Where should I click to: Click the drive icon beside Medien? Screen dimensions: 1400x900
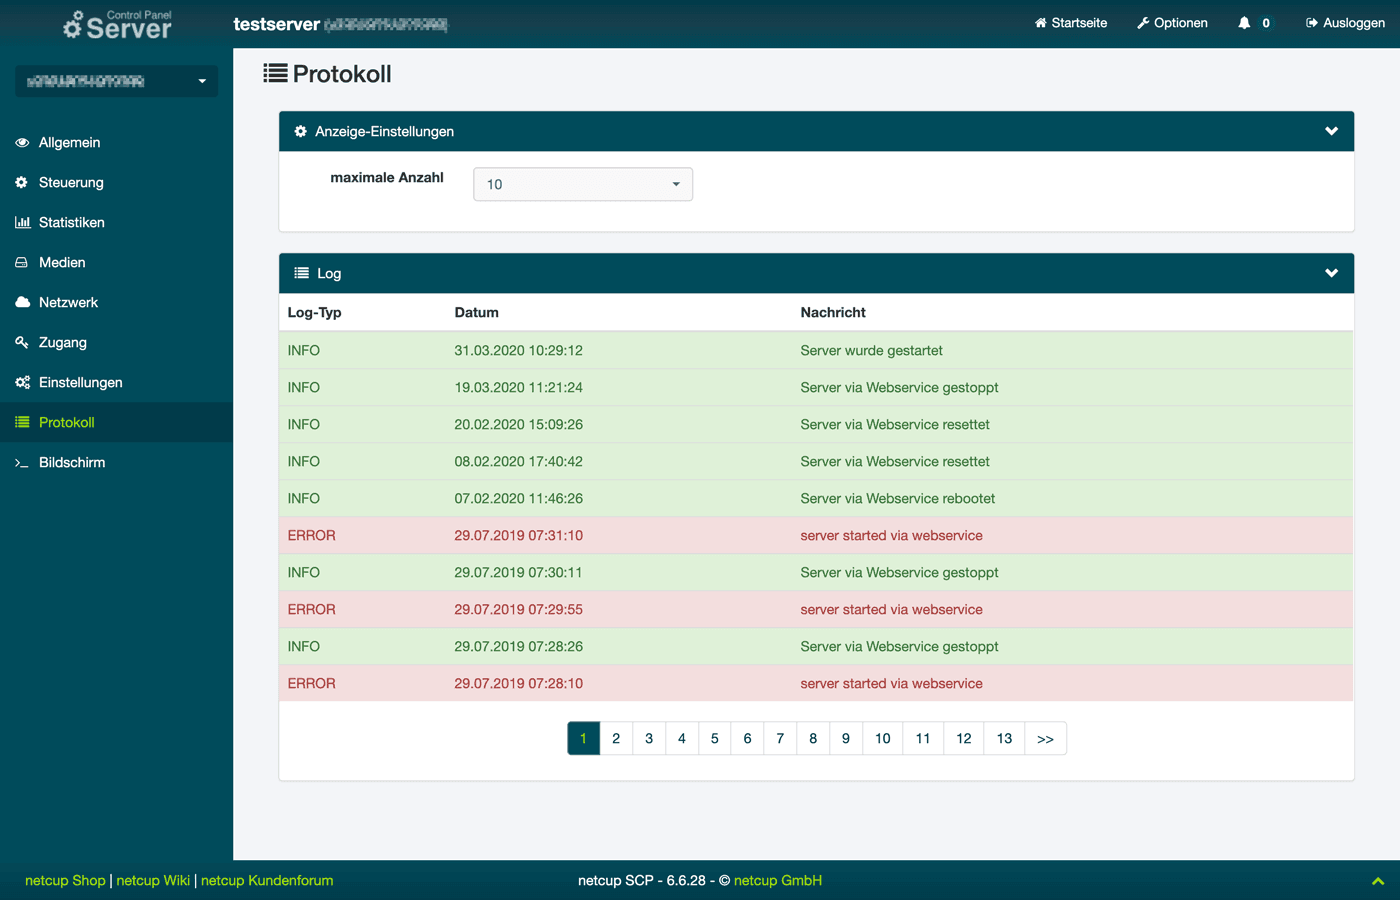pyautogui.click(x=22, y=263)
